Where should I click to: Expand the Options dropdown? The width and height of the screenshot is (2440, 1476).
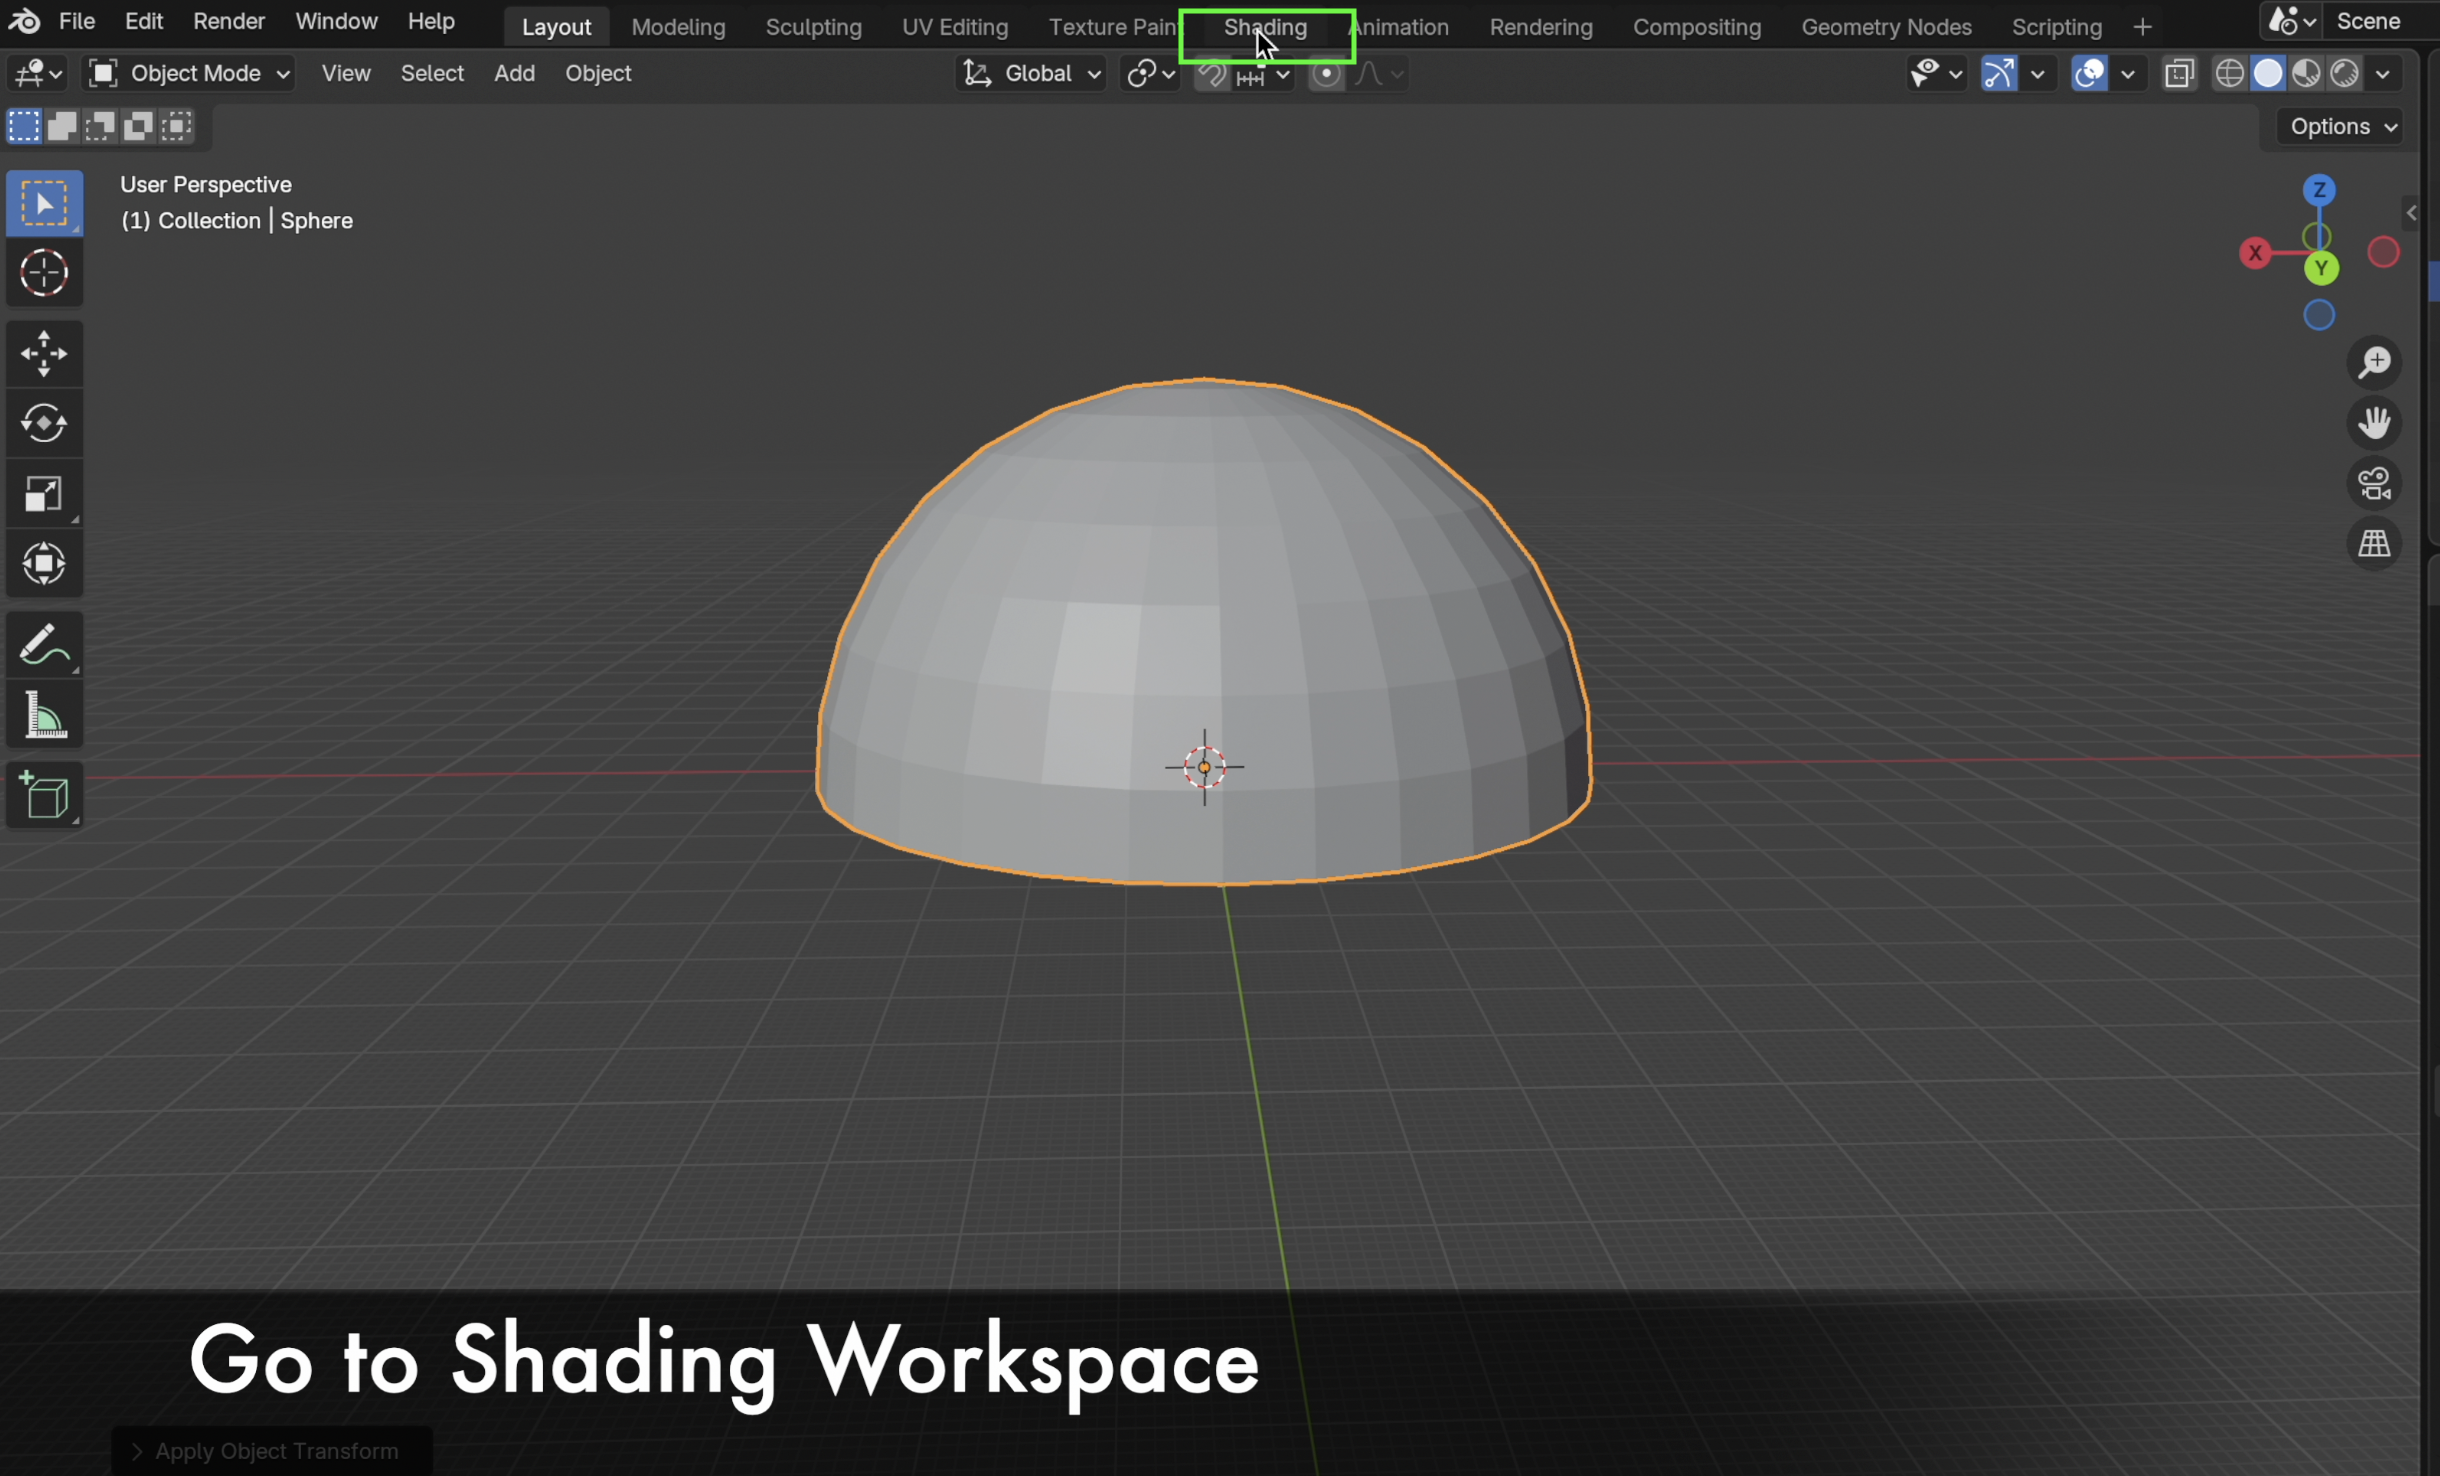2343,127
